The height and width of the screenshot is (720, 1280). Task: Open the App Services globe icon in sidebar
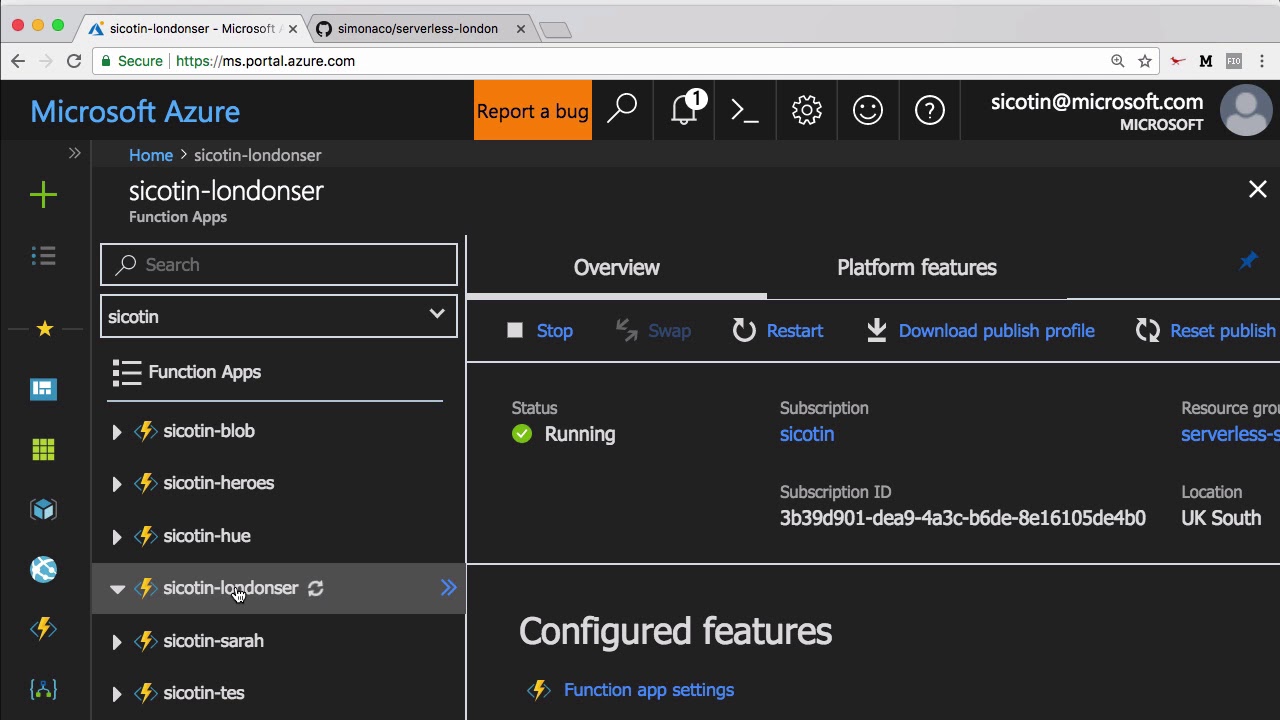pos(43,570)
